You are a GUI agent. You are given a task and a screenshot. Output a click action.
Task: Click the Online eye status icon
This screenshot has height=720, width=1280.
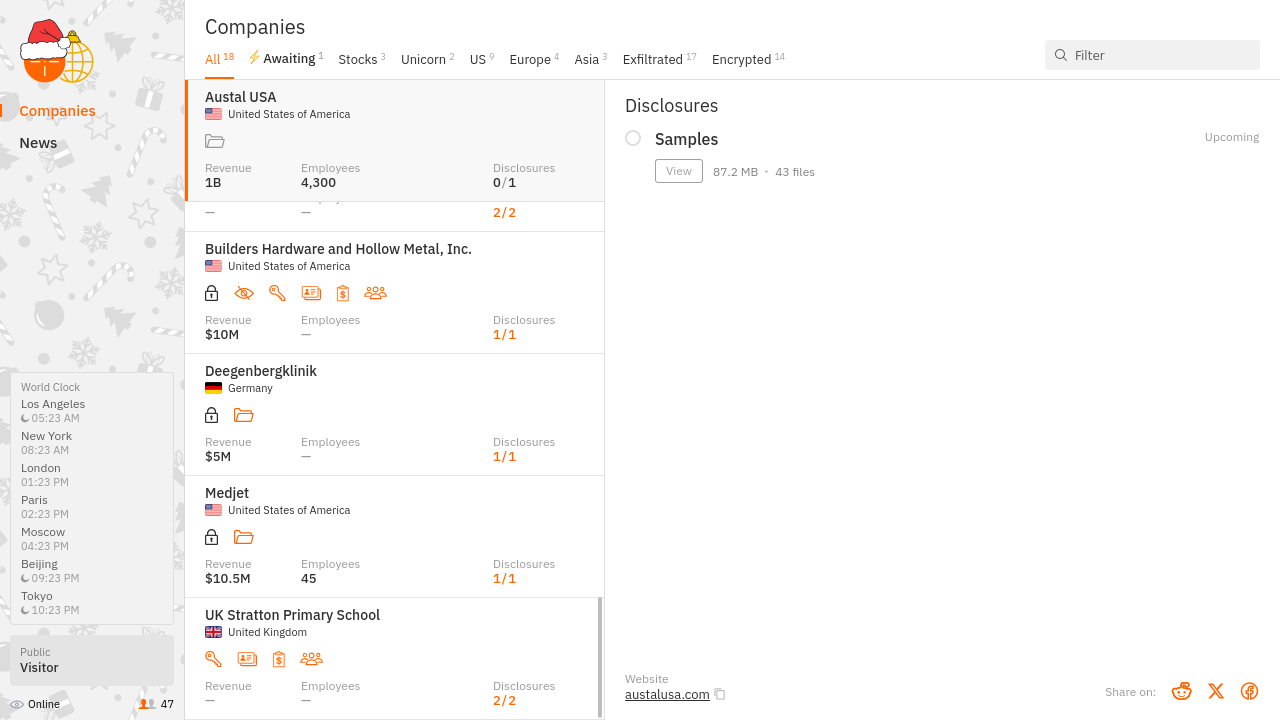[16, 704]
